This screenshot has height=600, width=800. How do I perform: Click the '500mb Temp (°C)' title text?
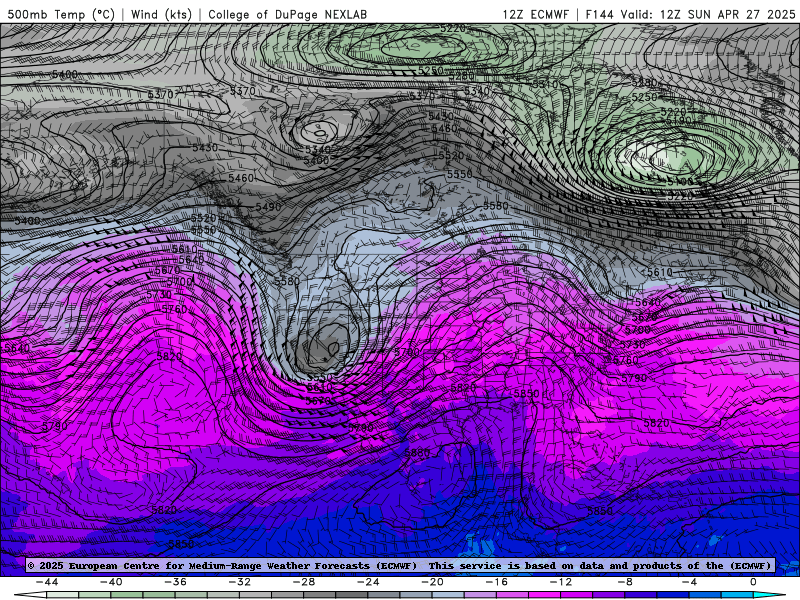(61, 14)
